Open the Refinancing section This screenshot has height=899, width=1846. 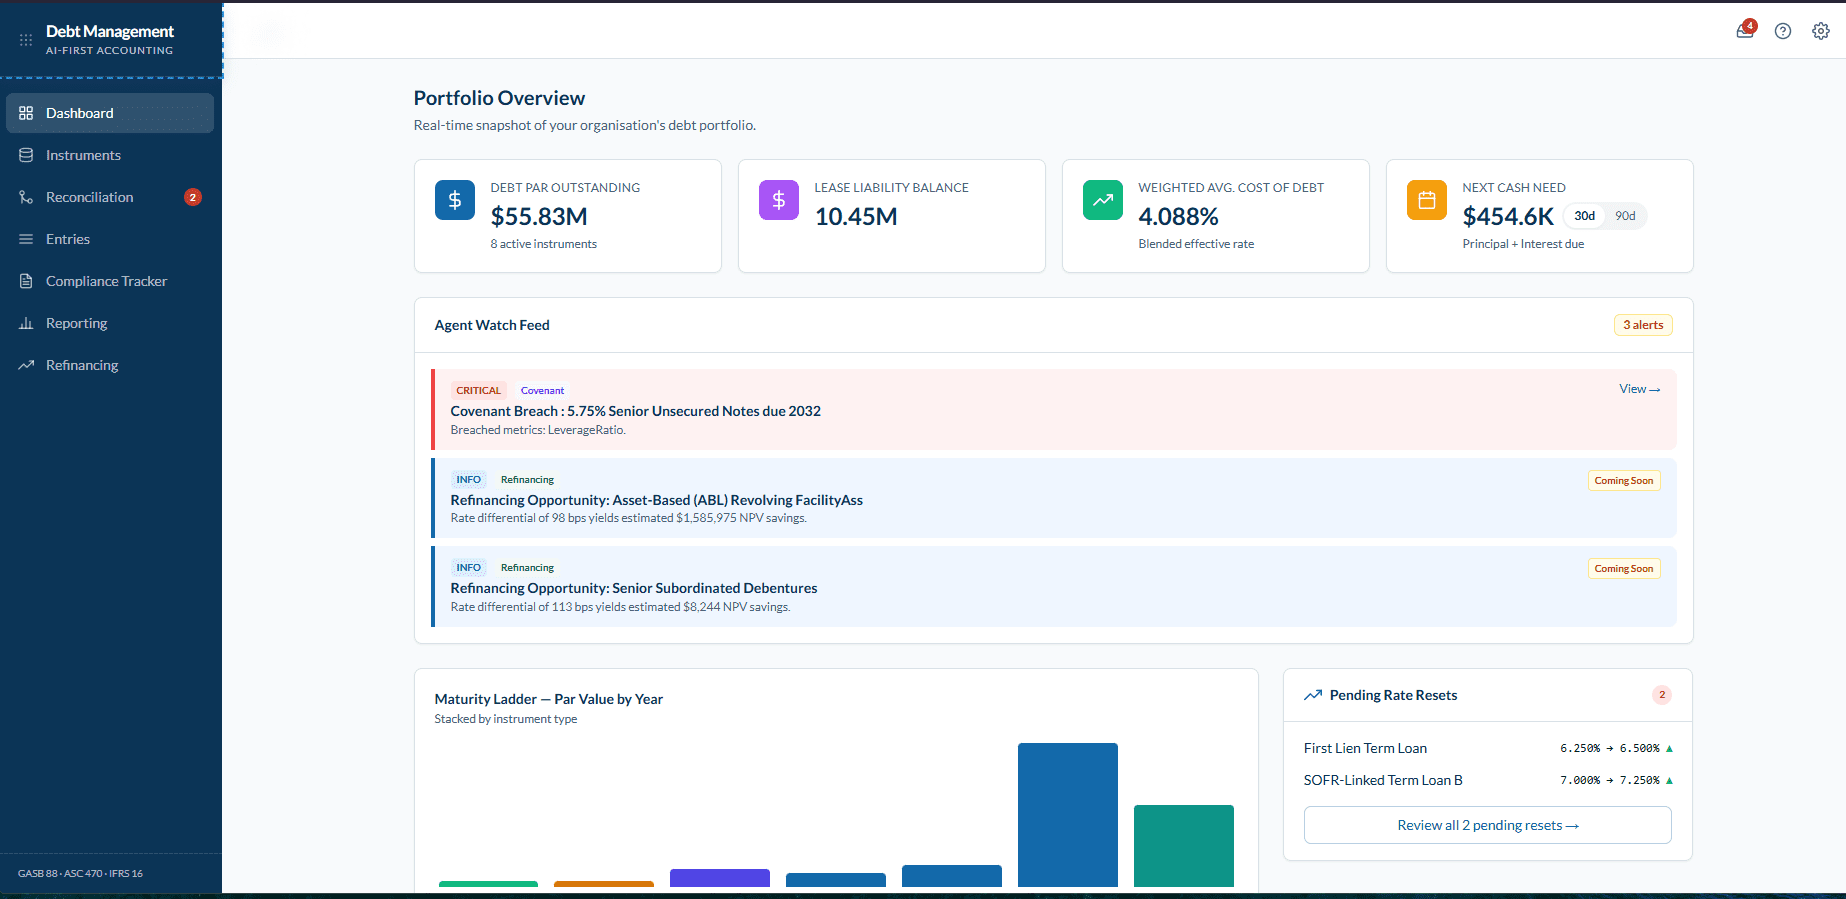click(110, 365)
